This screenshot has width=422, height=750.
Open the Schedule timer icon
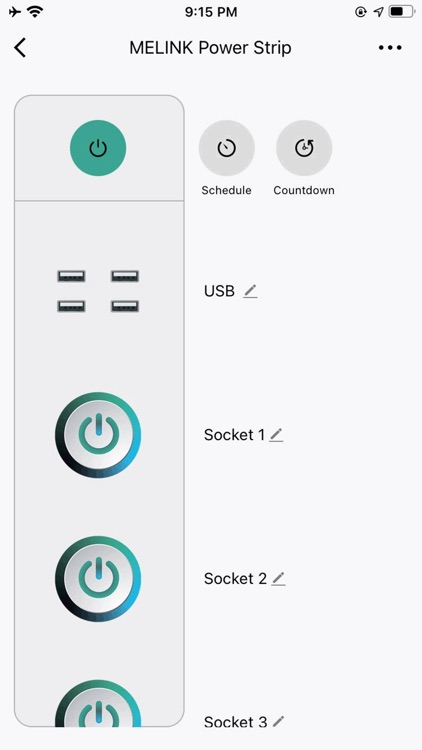(227, 148)
